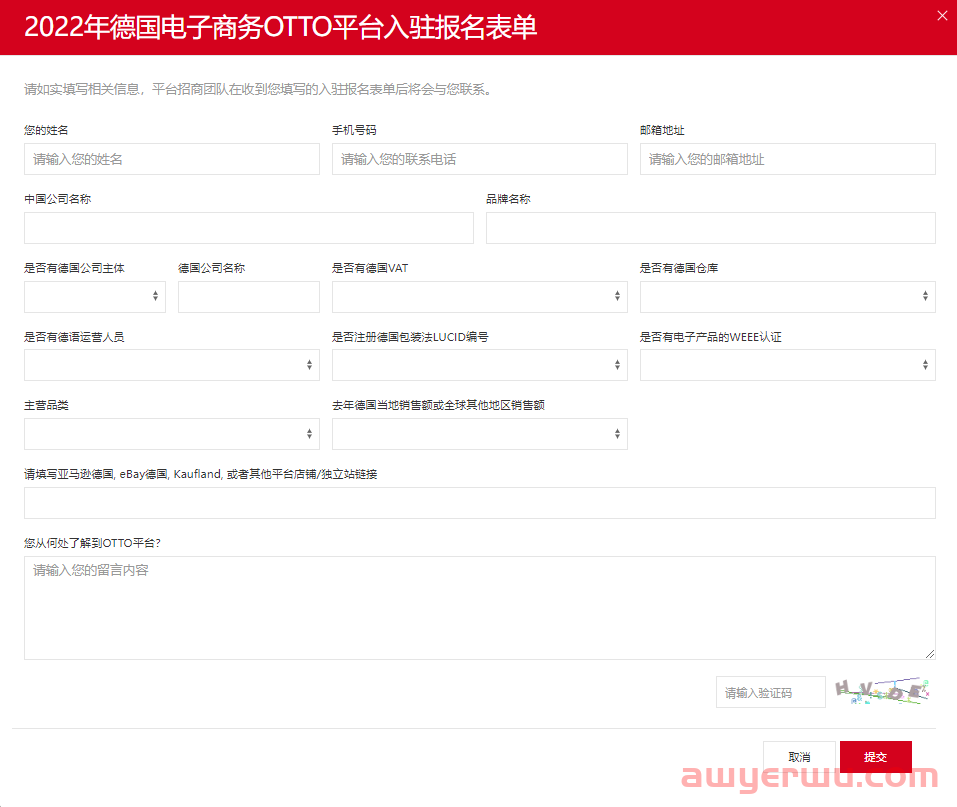Submit the form with 提交 button
The image size is (957, 807).
pos(876,757)
